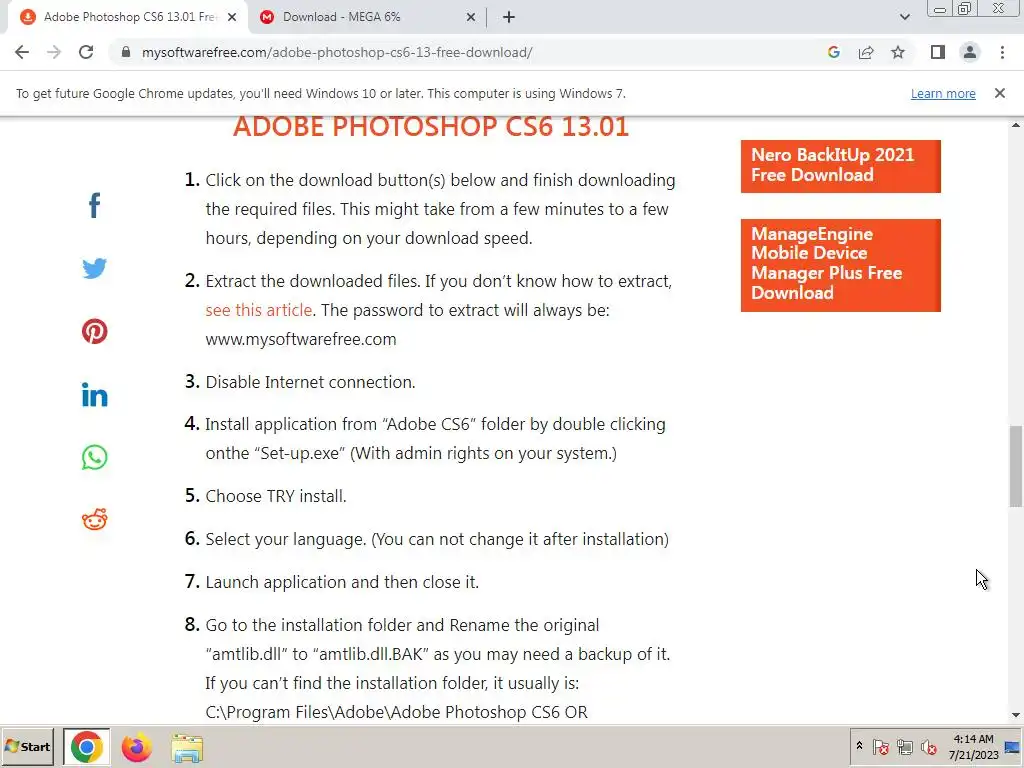The image size is (1024, 768).
Task: Open the Windows Start menu
Action: (x=27, y=746)
